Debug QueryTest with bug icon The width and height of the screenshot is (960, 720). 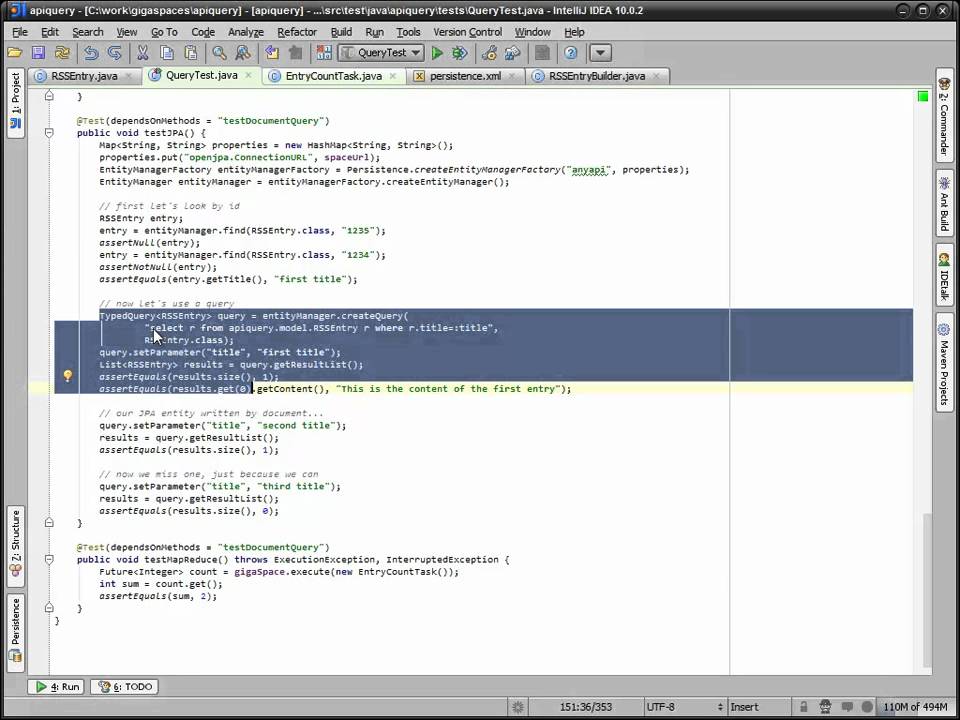tap(460, 53)
